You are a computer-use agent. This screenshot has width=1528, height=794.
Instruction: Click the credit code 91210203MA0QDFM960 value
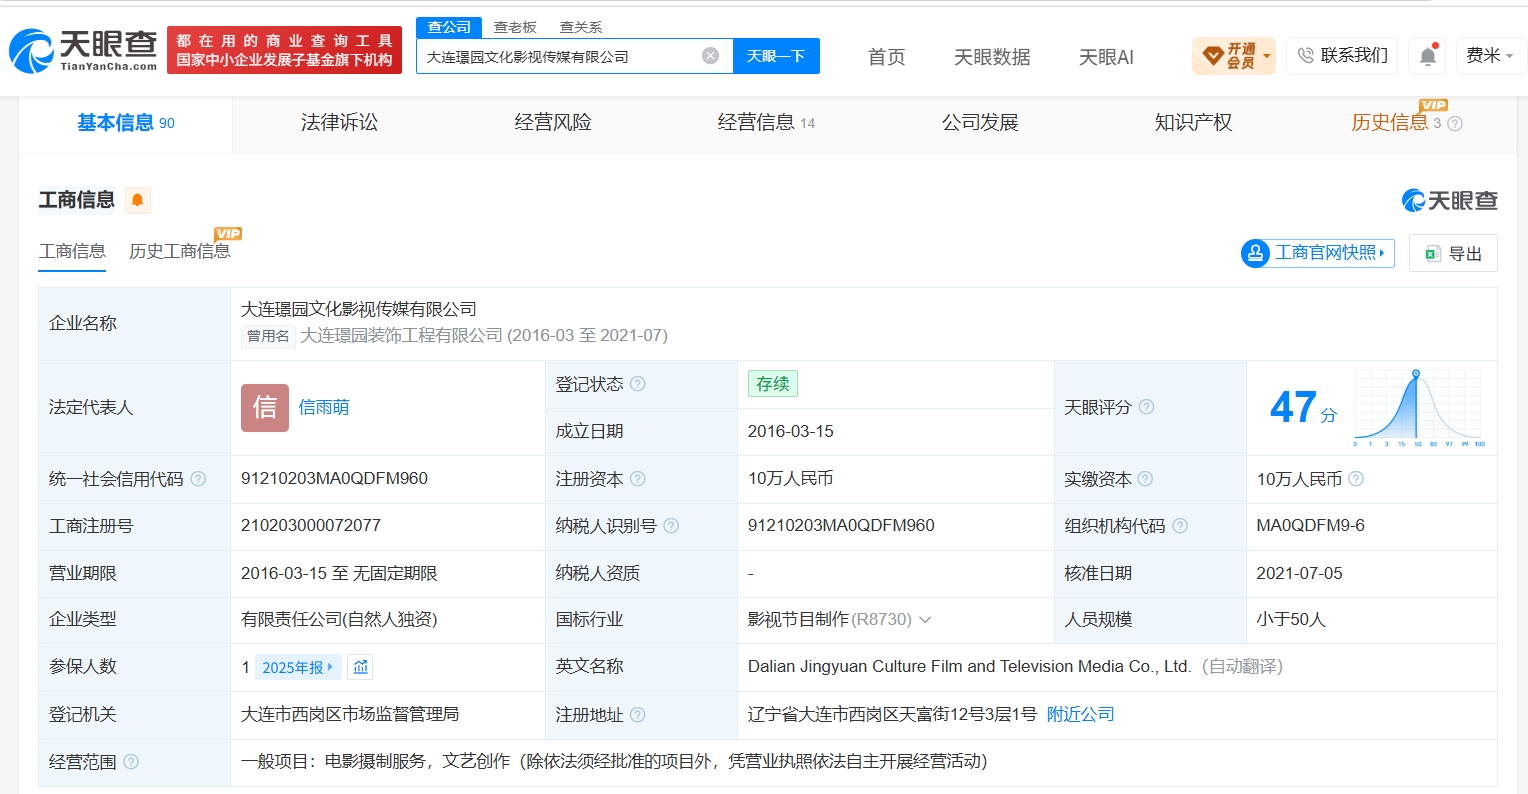(334, 479)
